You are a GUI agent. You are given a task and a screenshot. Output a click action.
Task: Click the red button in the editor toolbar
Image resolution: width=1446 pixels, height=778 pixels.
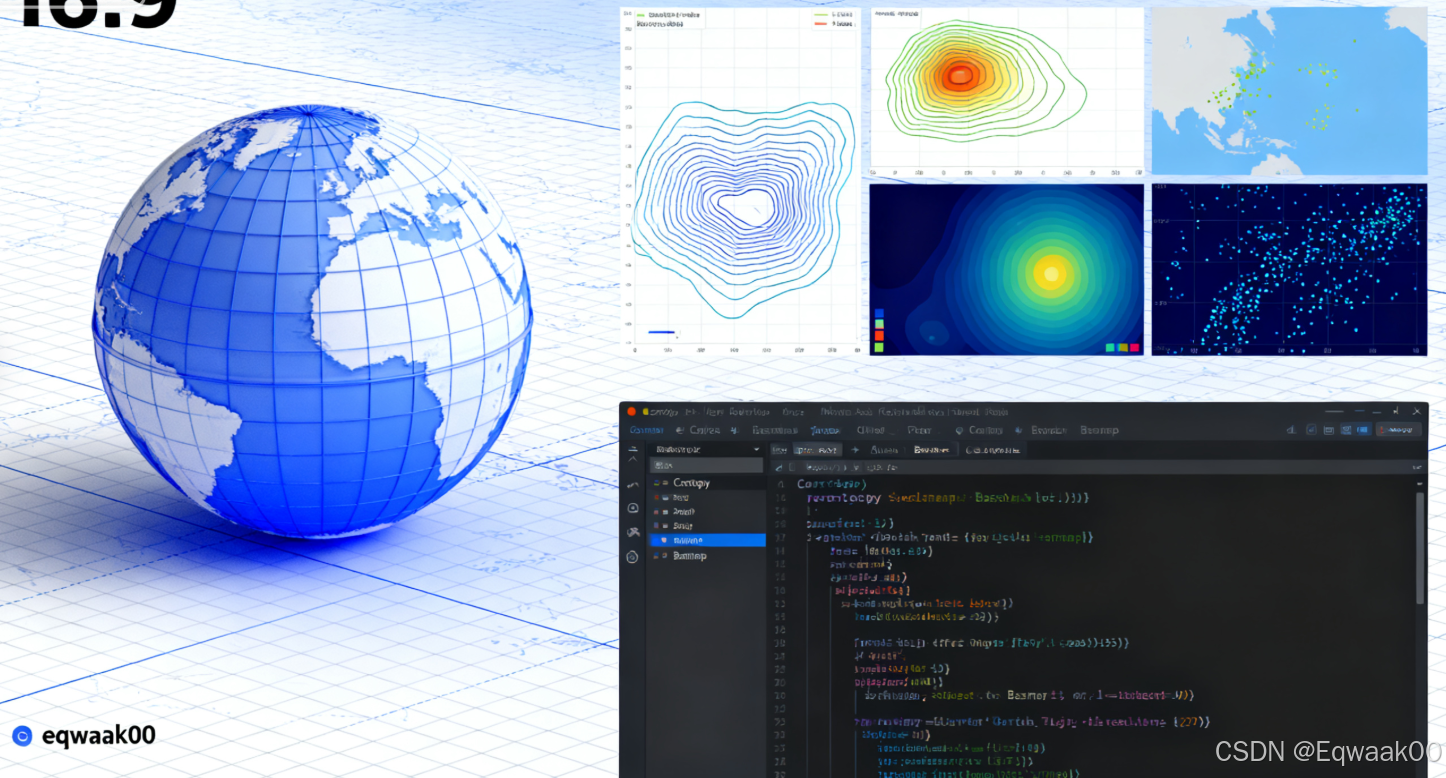tap(1398, 430)
